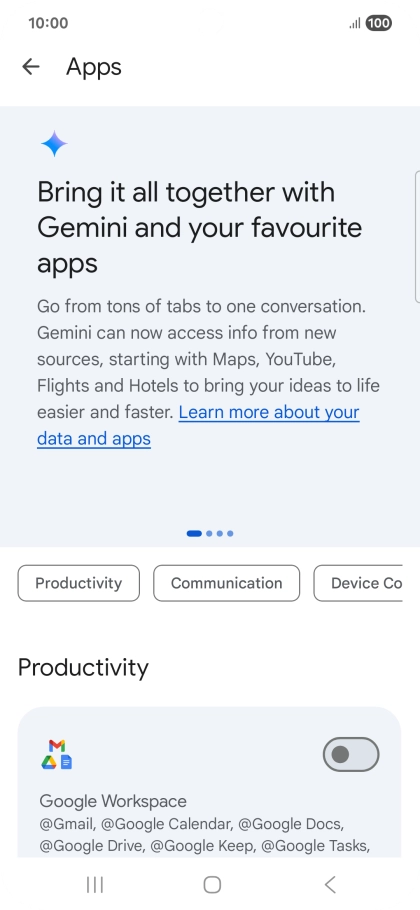
Task: Tap the active first carousel indicator
Action: pos(194,533)
